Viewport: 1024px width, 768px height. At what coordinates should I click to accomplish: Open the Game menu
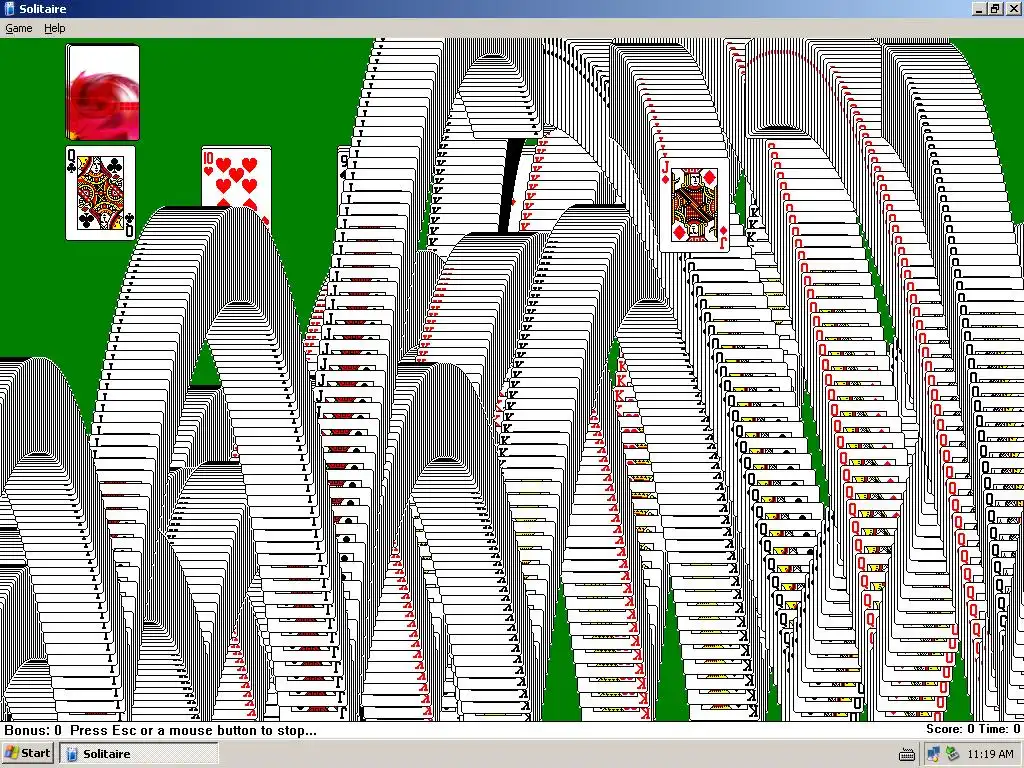(18, 28)
